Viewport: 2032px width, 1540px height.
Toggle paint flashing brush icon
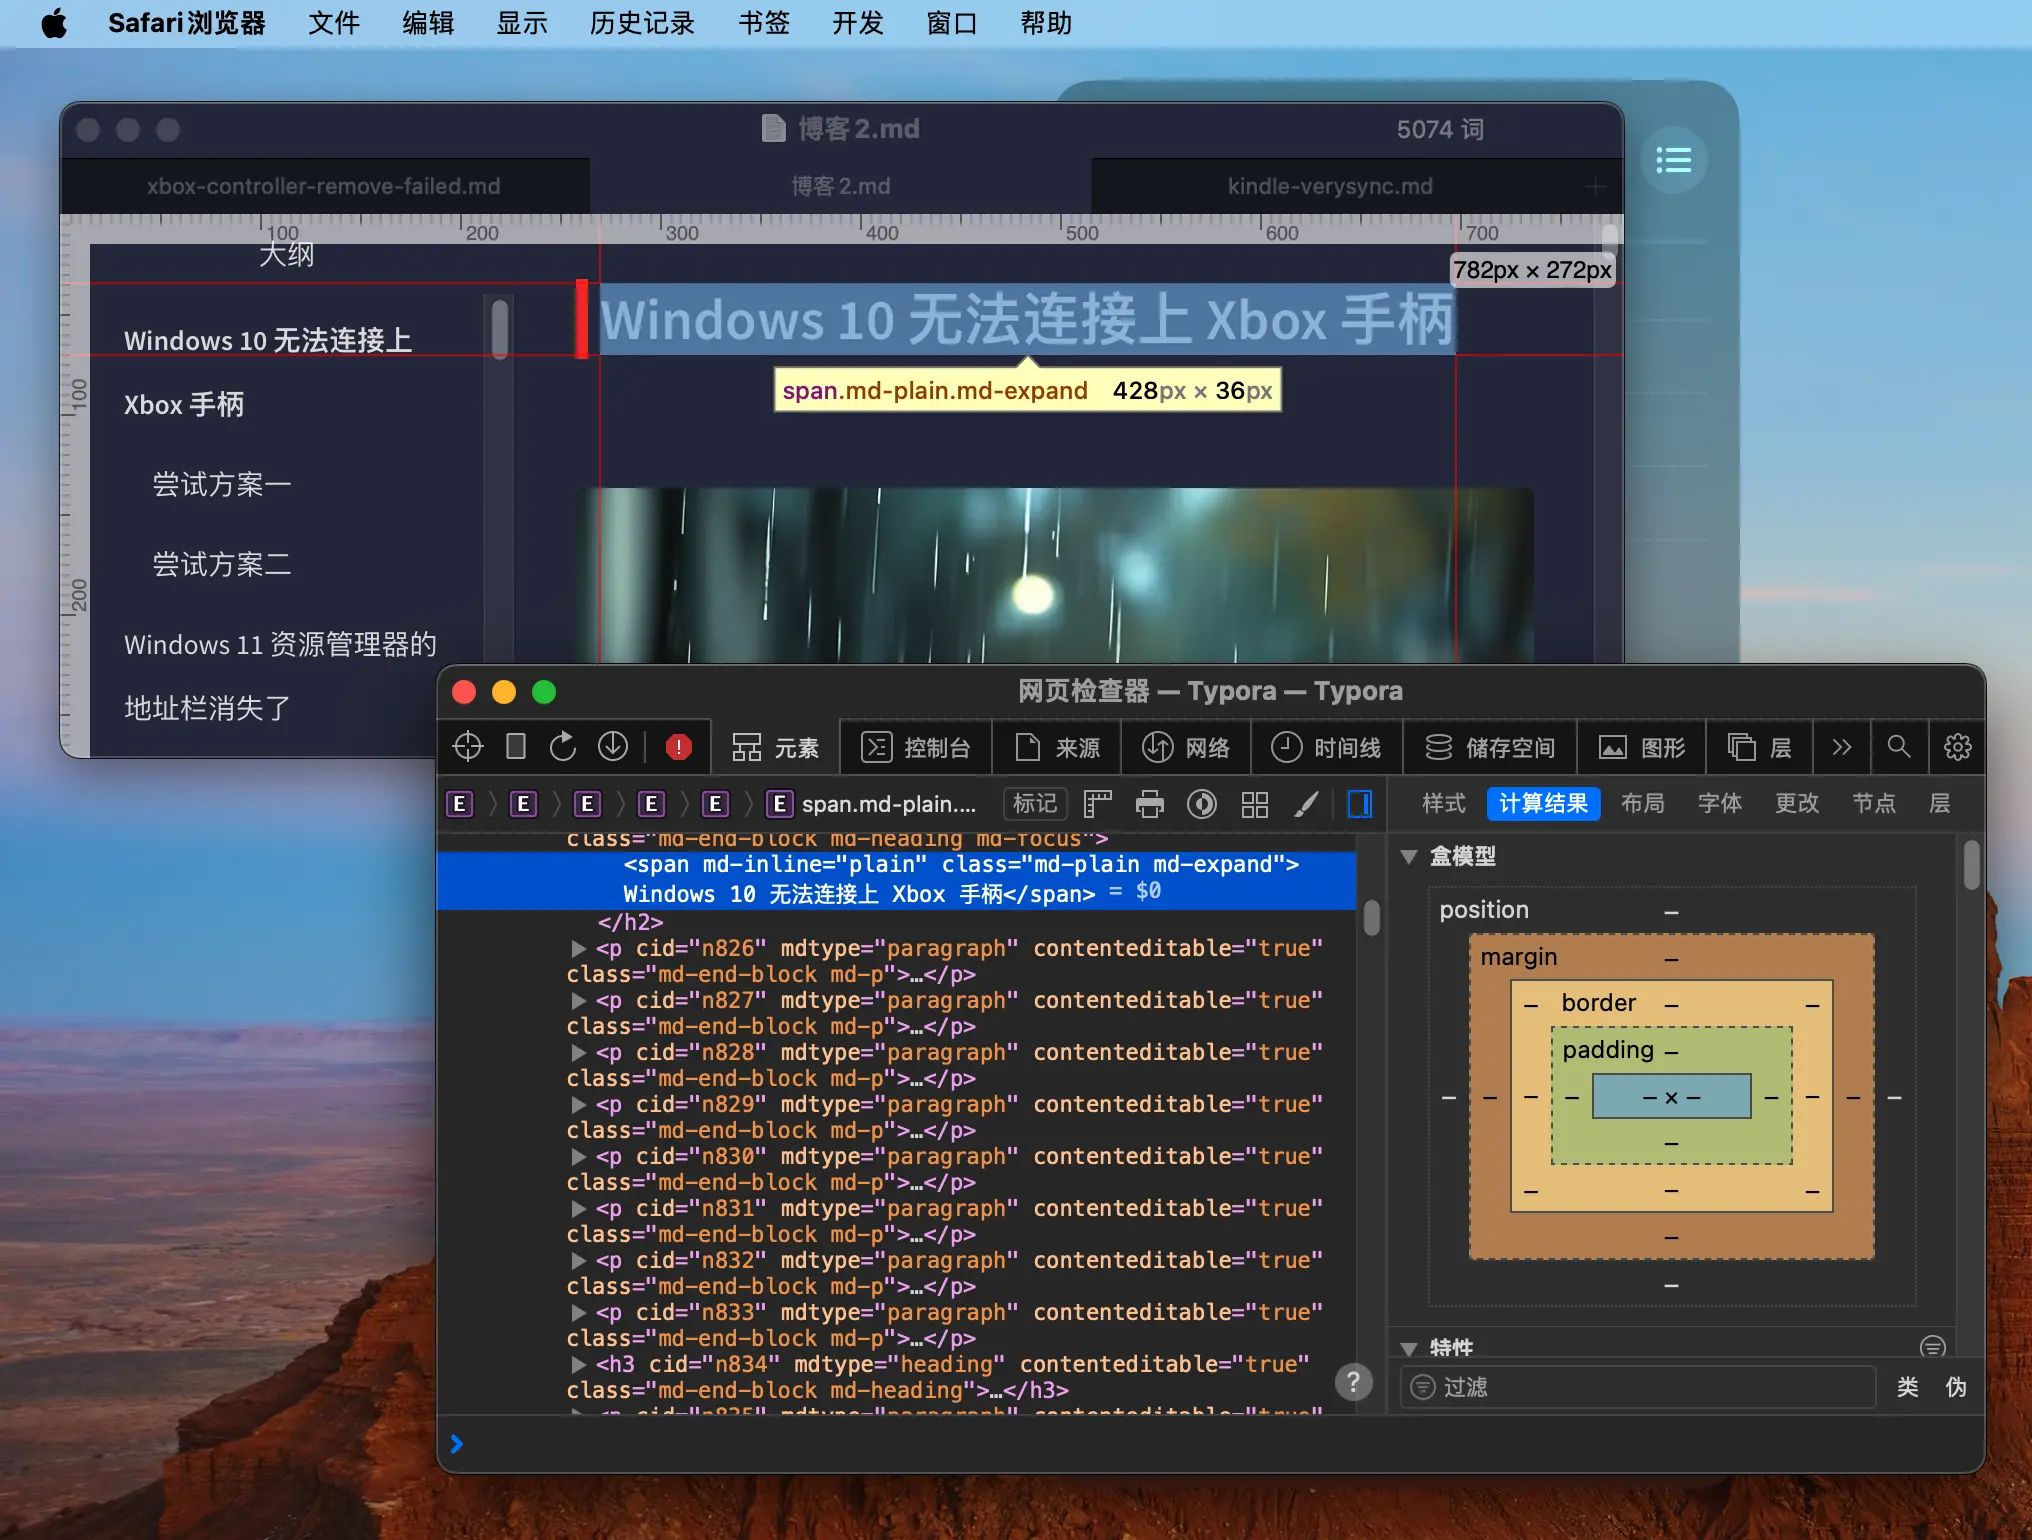click(x=1306, y=804)
